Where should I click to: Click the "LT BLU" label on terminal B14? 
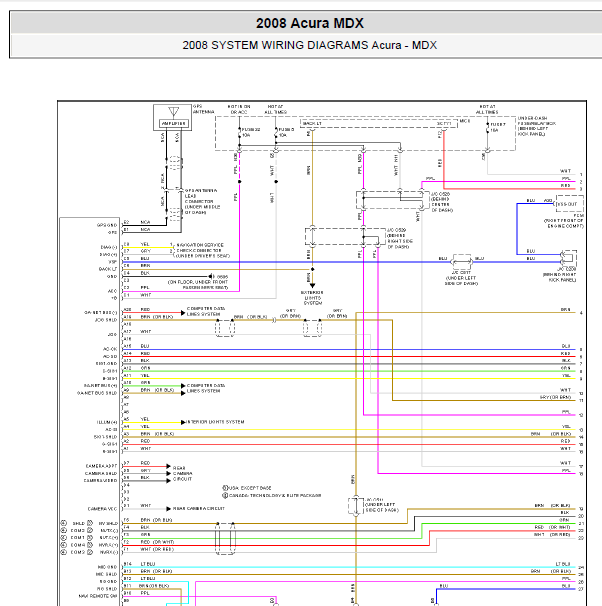click(148, 564)
